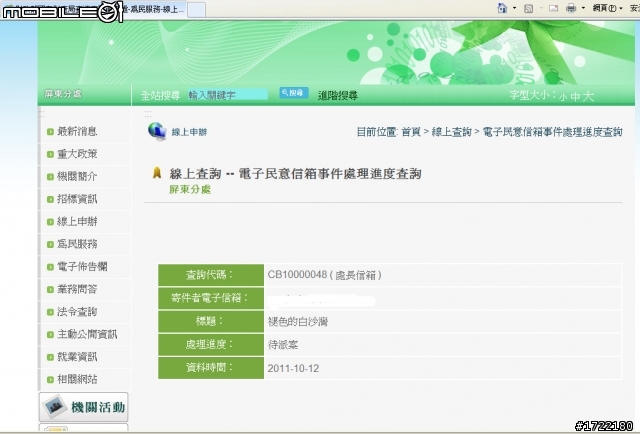This screenshot has width=640, height=434.
Task: Click the blue 搜尋 search button
Action: [293, 93]
